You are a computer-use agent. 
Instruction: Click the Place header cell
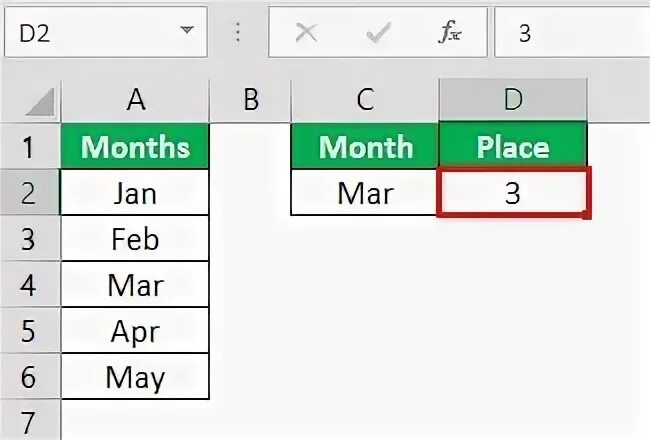512,147
